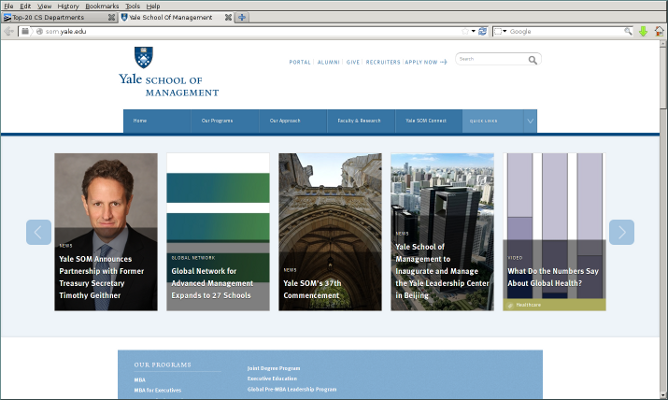Click the reload page icon
This screenshot has width=668, height=400.
point(482,31)
